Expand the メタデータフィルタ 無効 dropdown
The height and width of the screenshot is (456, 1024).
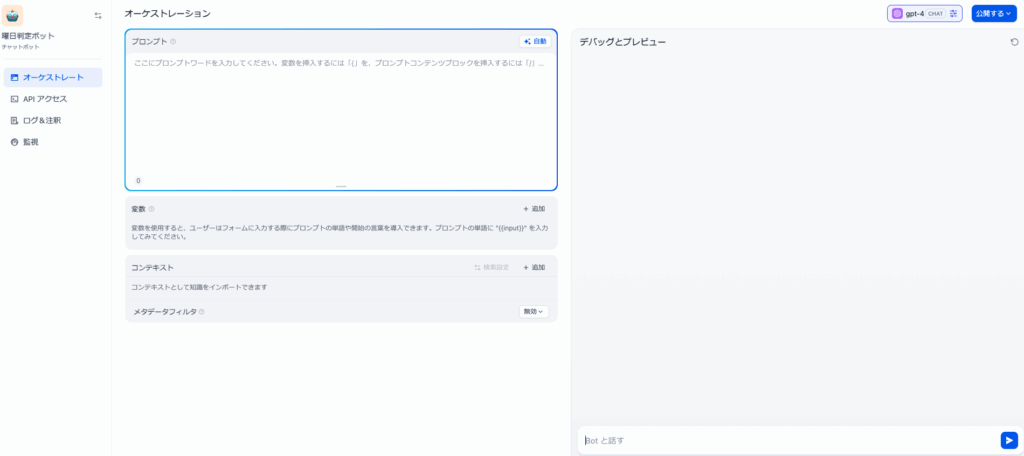click(534, 312)
